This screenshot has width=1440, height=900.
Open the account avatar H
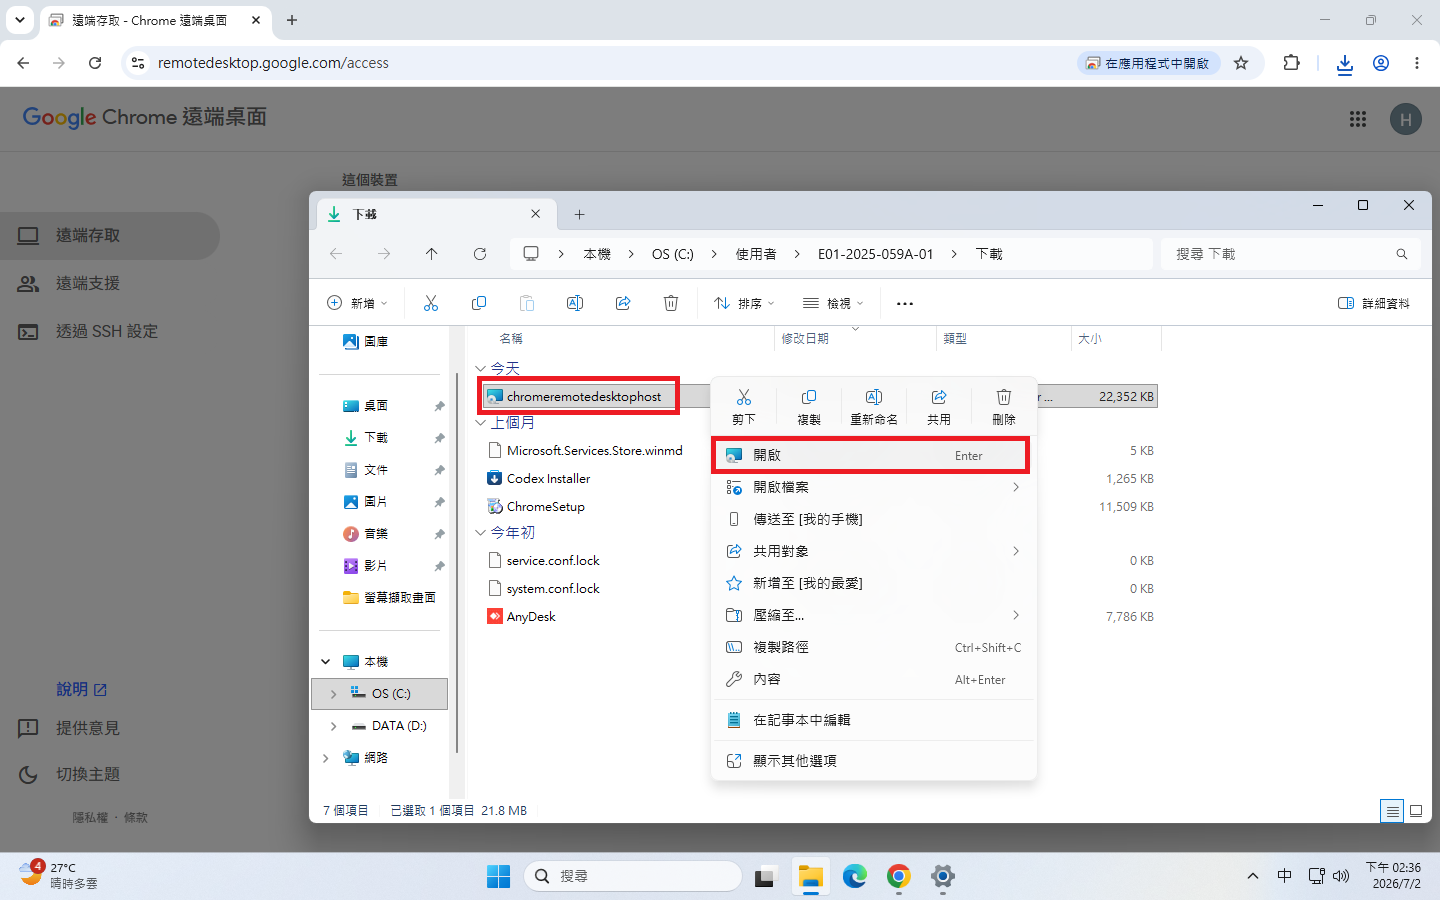[1406, 119]
